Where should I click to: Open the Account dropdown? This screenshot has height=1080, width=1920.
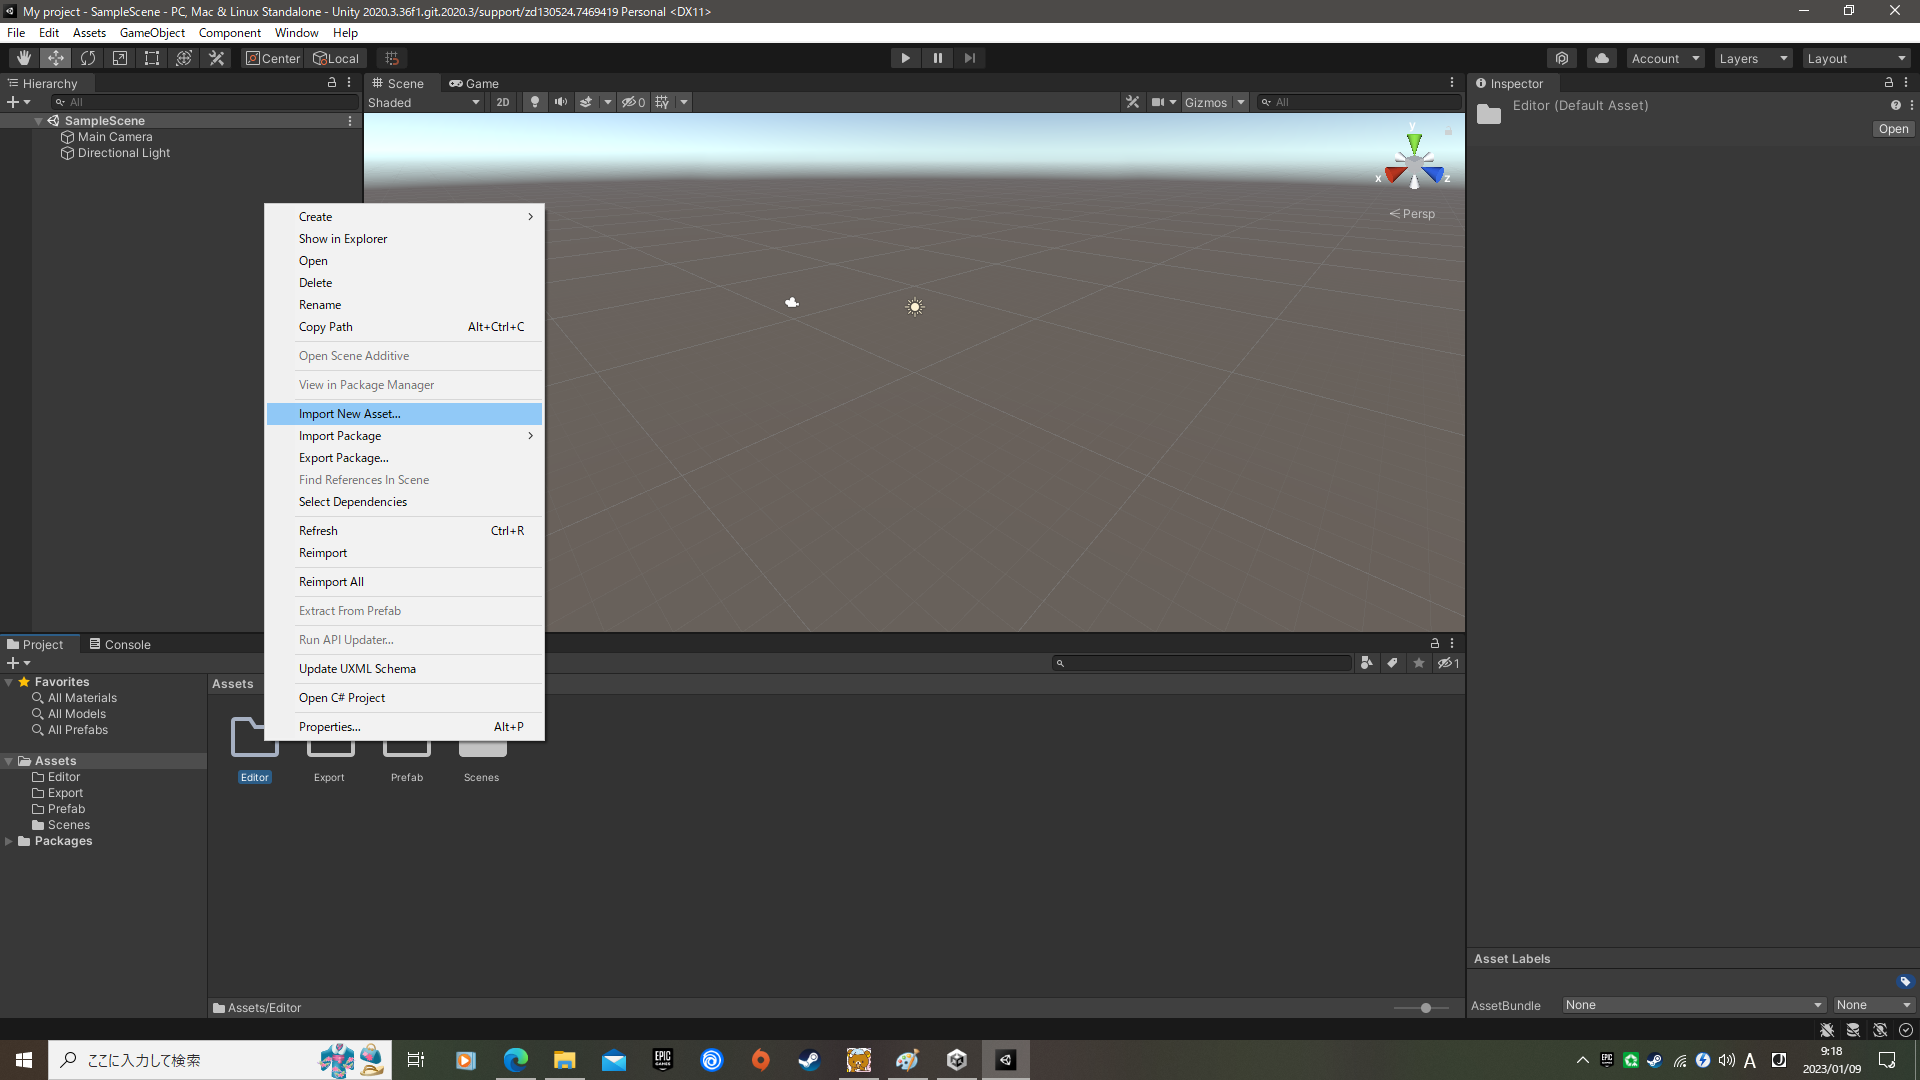pos(1665,58)
